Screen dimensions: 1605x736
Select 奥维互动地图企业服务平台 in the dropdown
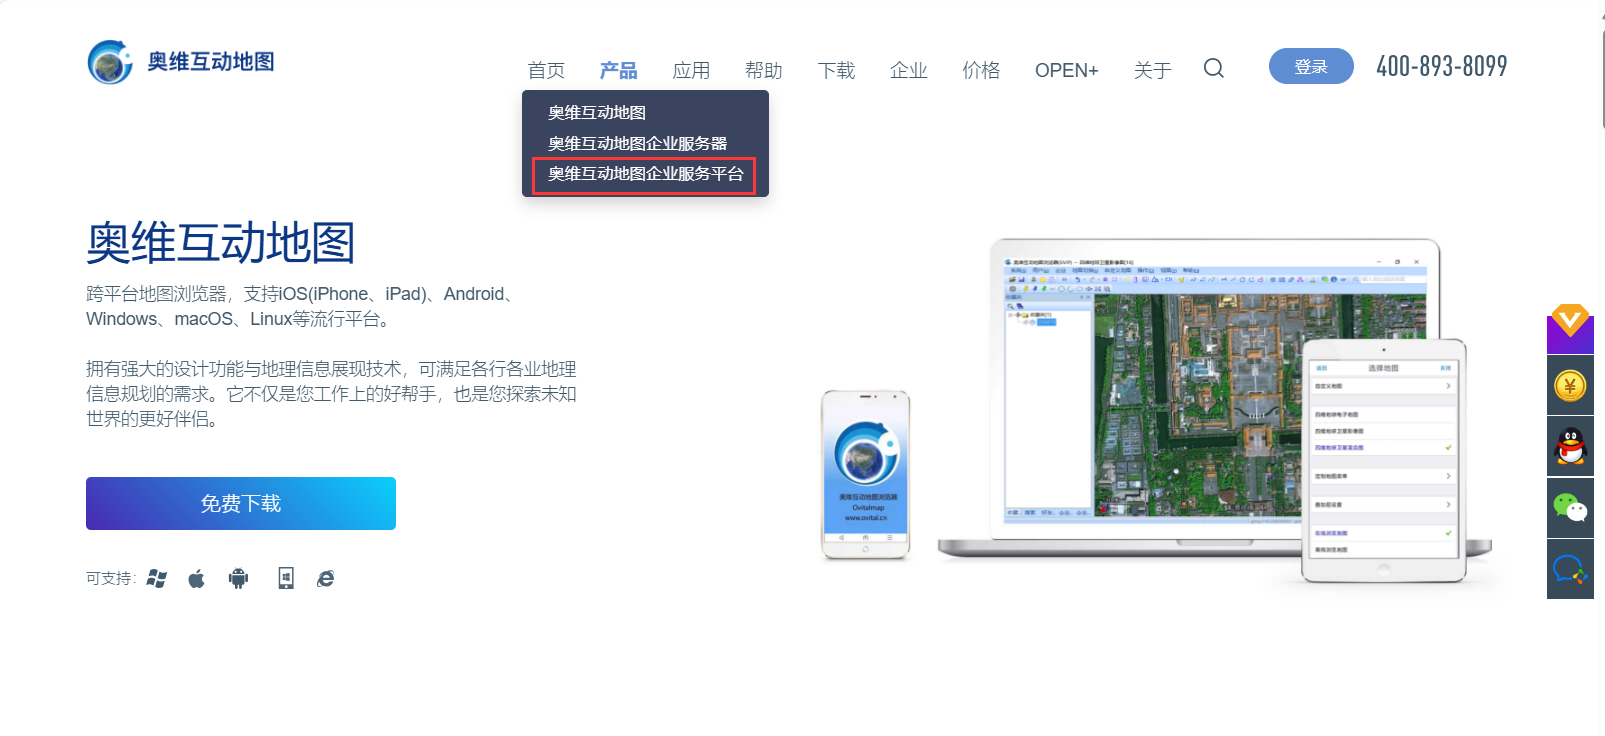pyautogui.click(x=645, y=174)
